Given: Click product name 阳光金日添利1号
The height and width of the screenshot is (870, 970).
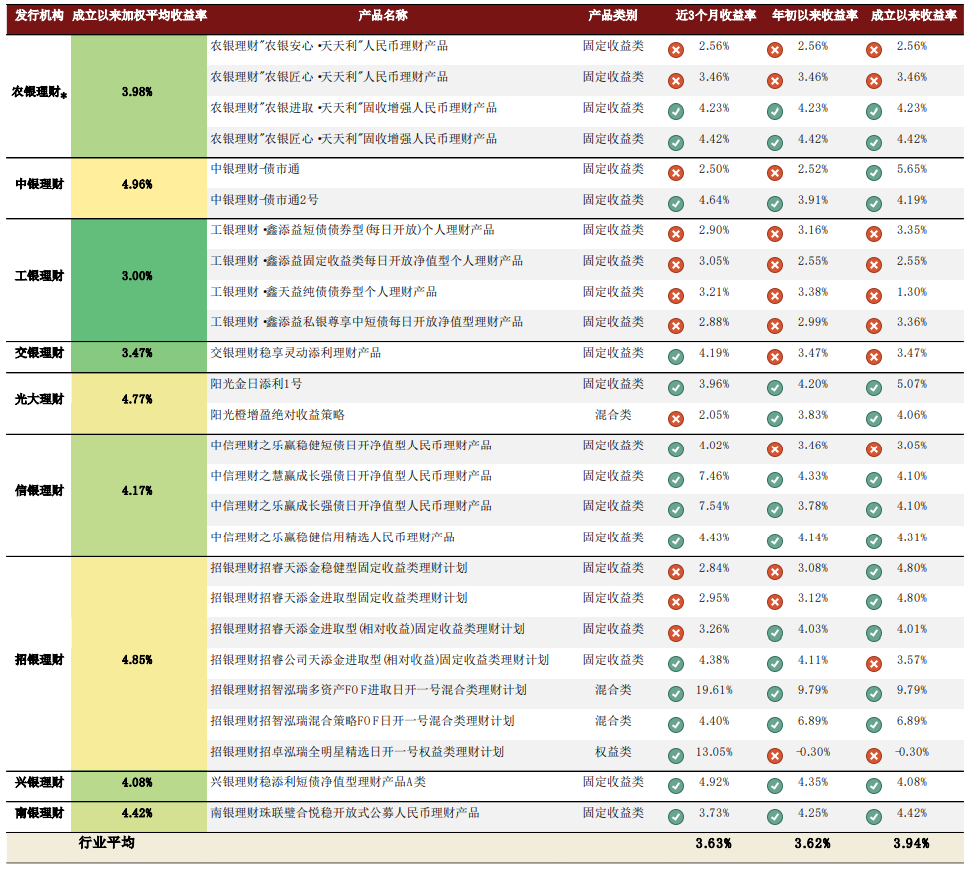Looking at the screenshot, I should coord(256,384).
